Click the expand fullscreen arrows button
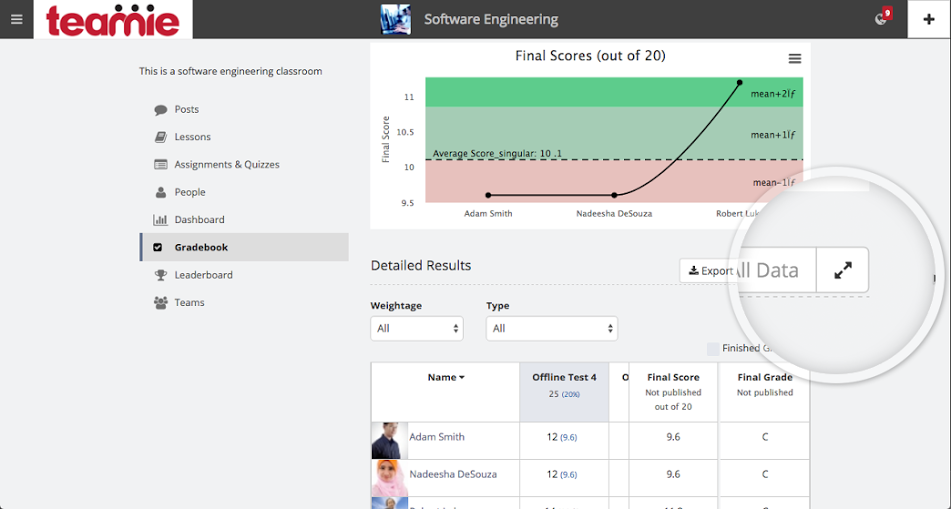 [x=842, y=270]
